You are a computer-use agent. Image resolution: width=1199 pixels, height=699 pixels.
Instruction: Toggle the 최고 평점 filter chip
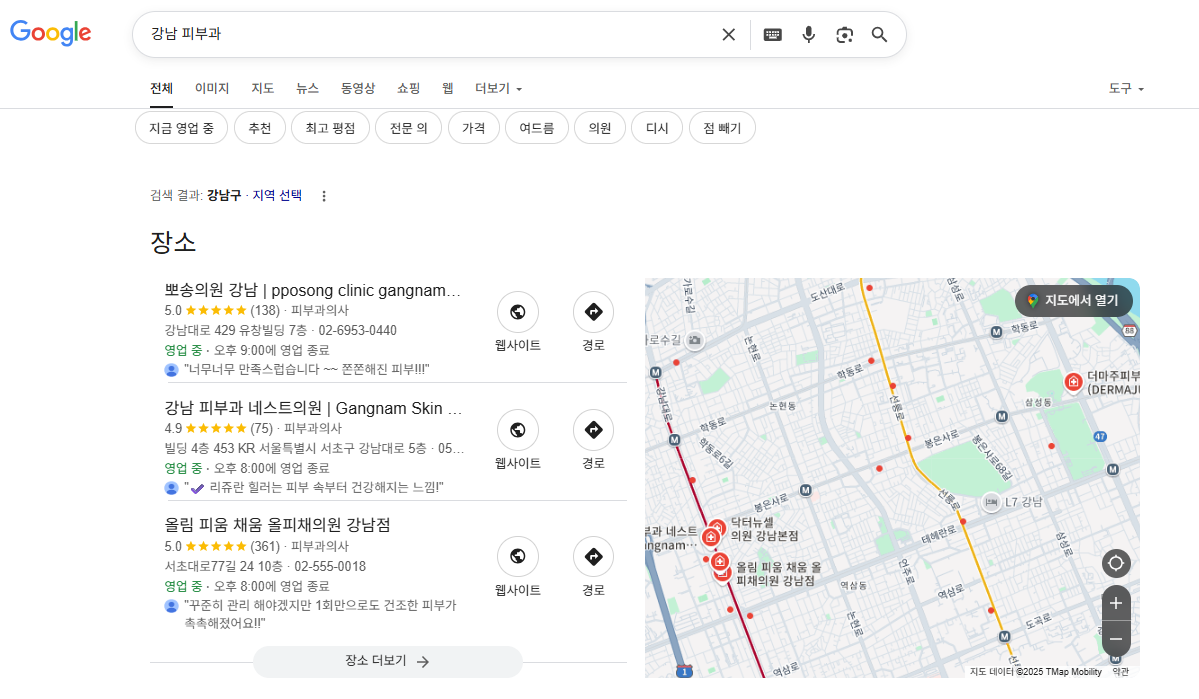tap(330, 128)
